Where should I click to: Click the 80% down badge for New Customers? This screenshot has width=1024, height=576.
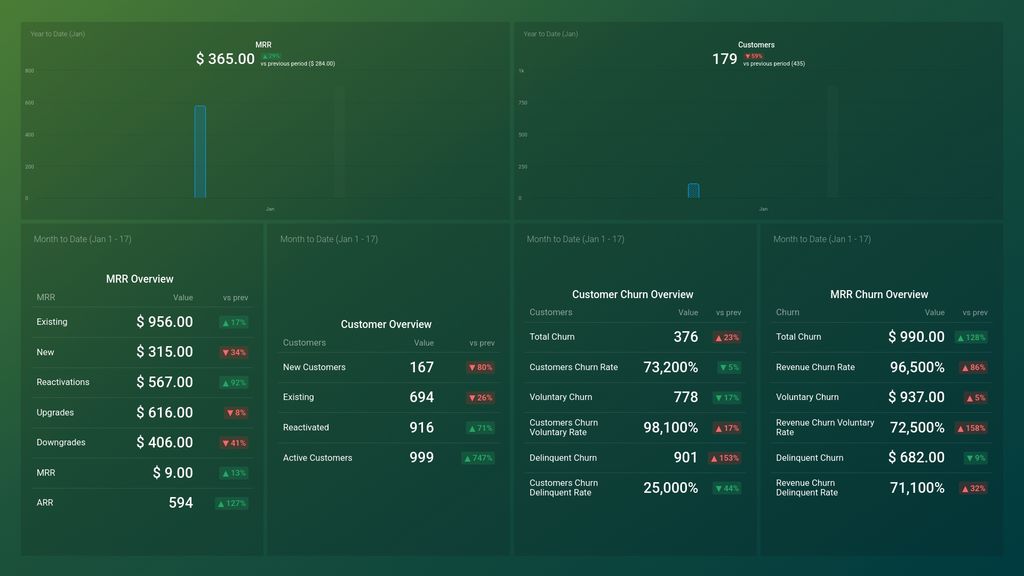coord(481,368)
